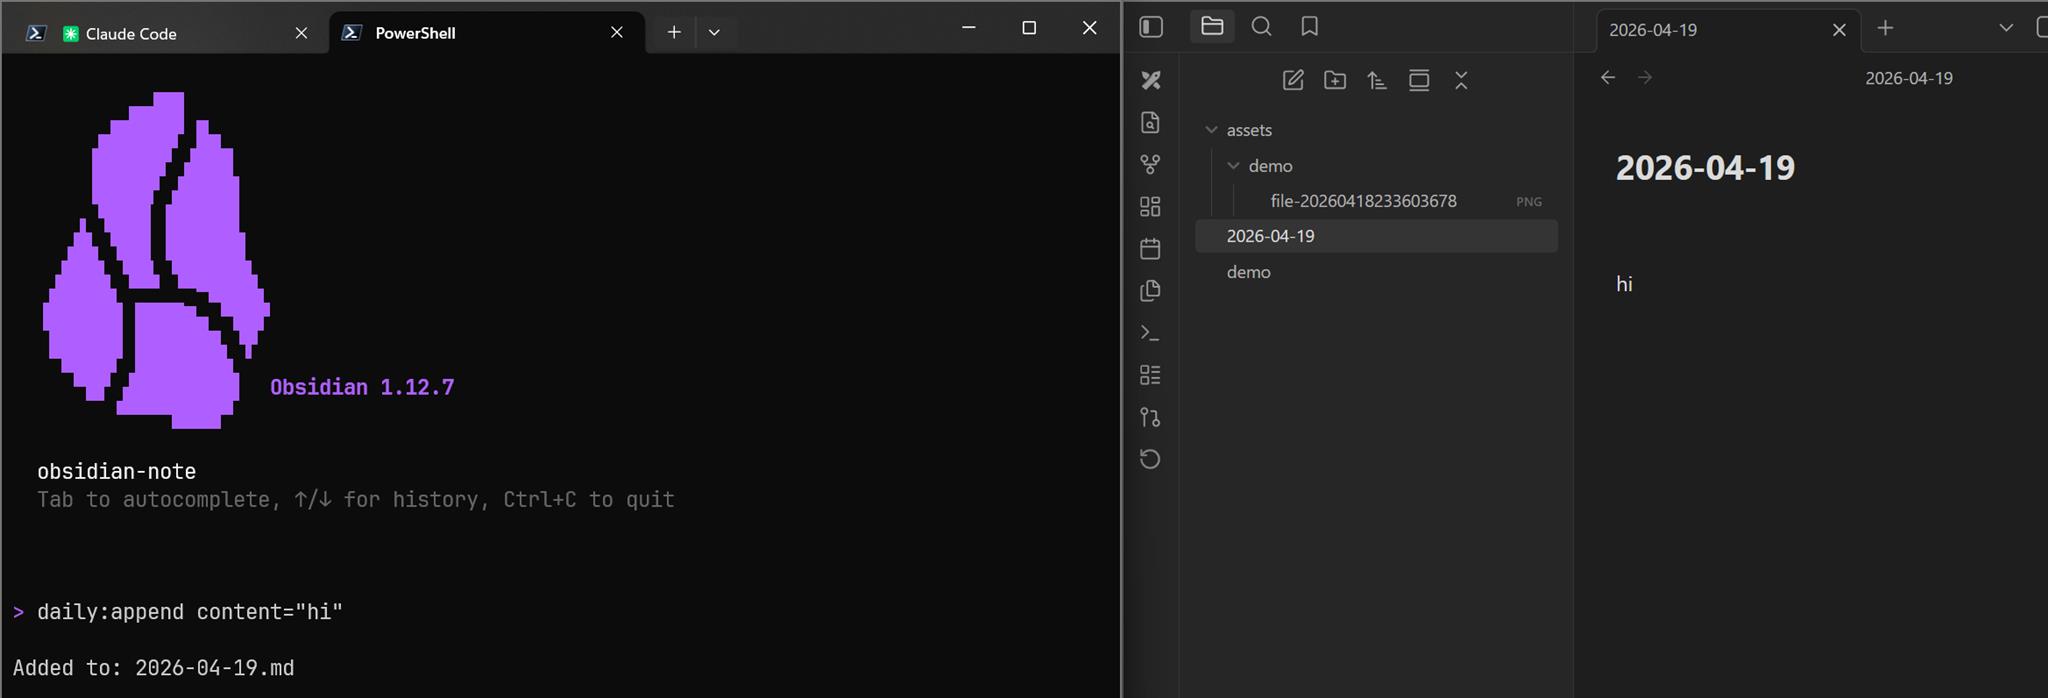Viewport: 2048px width, 698px height.
Task: Collapse the assets folder
Action: coord(1212,130)
